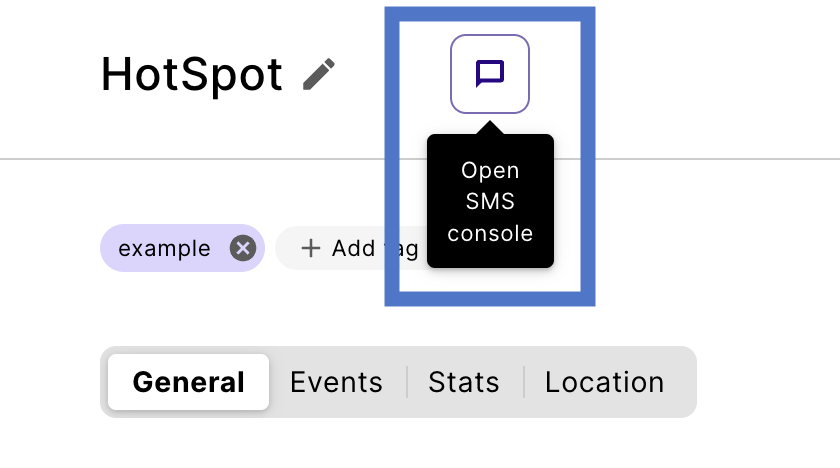
Task: Remove the example tag with its X
Action: click(x=242, y=248)
